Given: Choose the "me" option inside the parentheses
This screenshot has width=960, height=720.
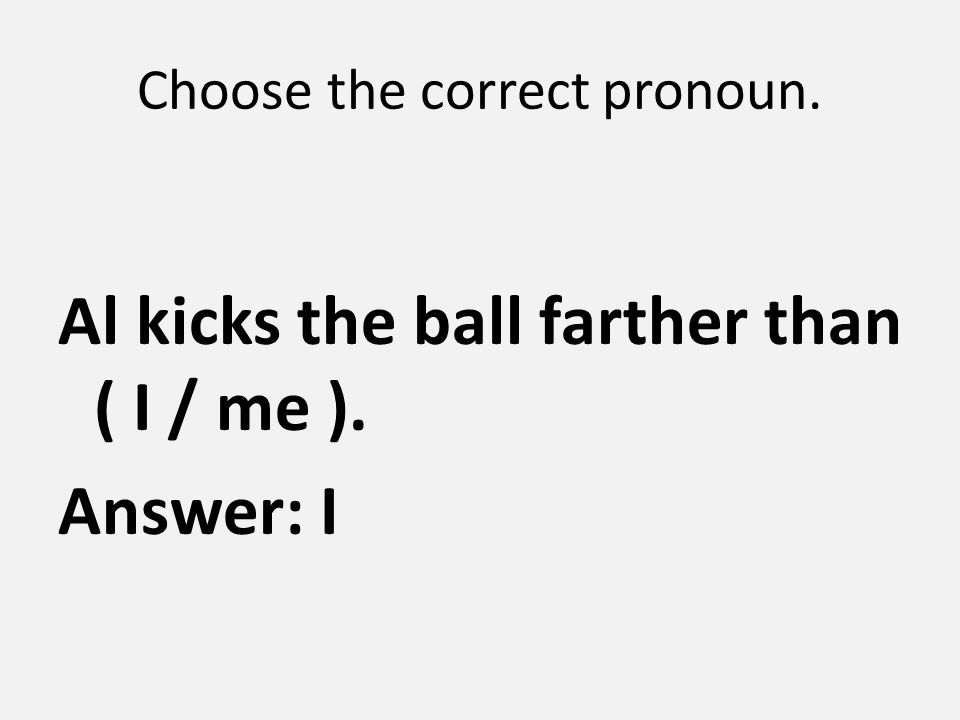Looking at the screenshot, I should [x=263, y=411].
